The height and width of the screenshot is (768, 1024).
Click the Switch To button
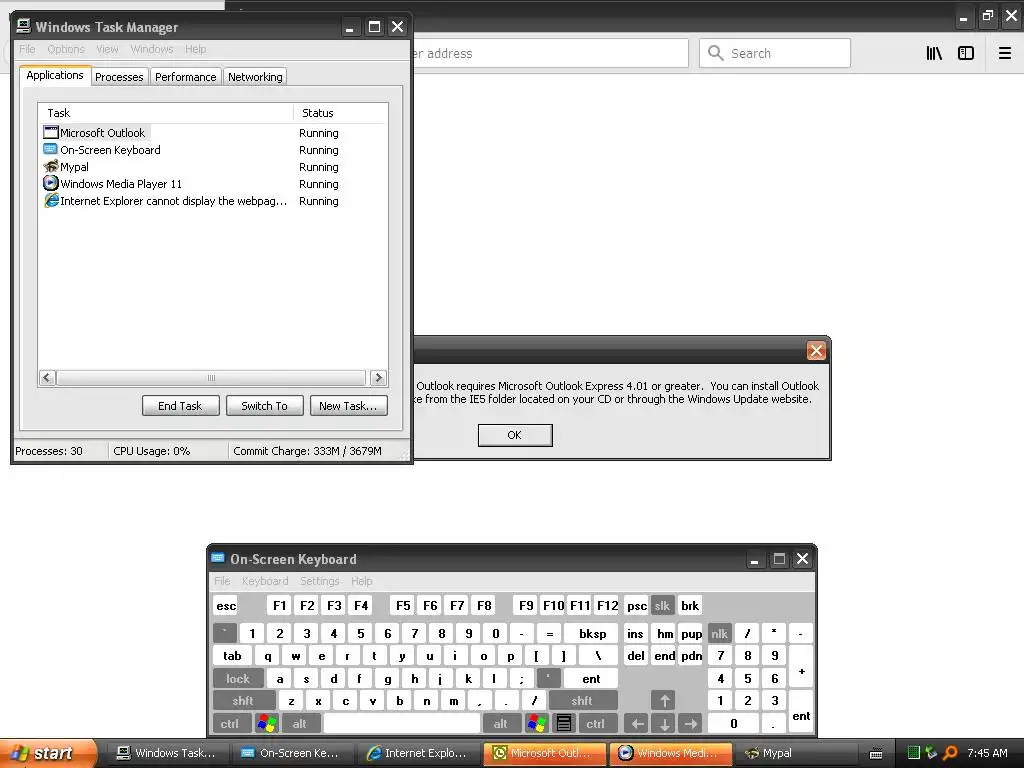(264, 406)
